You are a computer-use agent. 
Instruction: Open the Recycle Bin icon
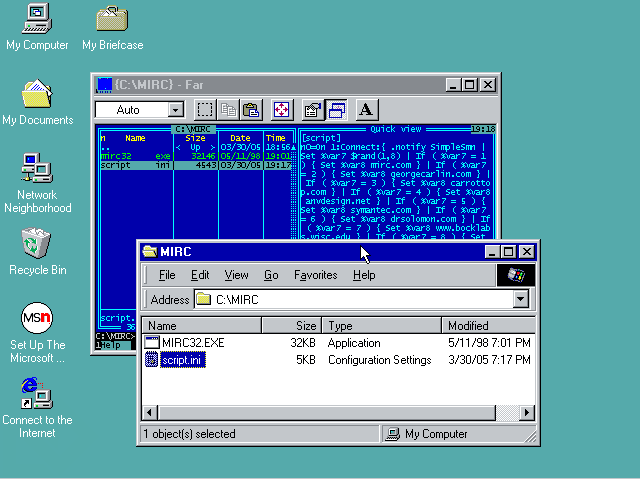38,252
